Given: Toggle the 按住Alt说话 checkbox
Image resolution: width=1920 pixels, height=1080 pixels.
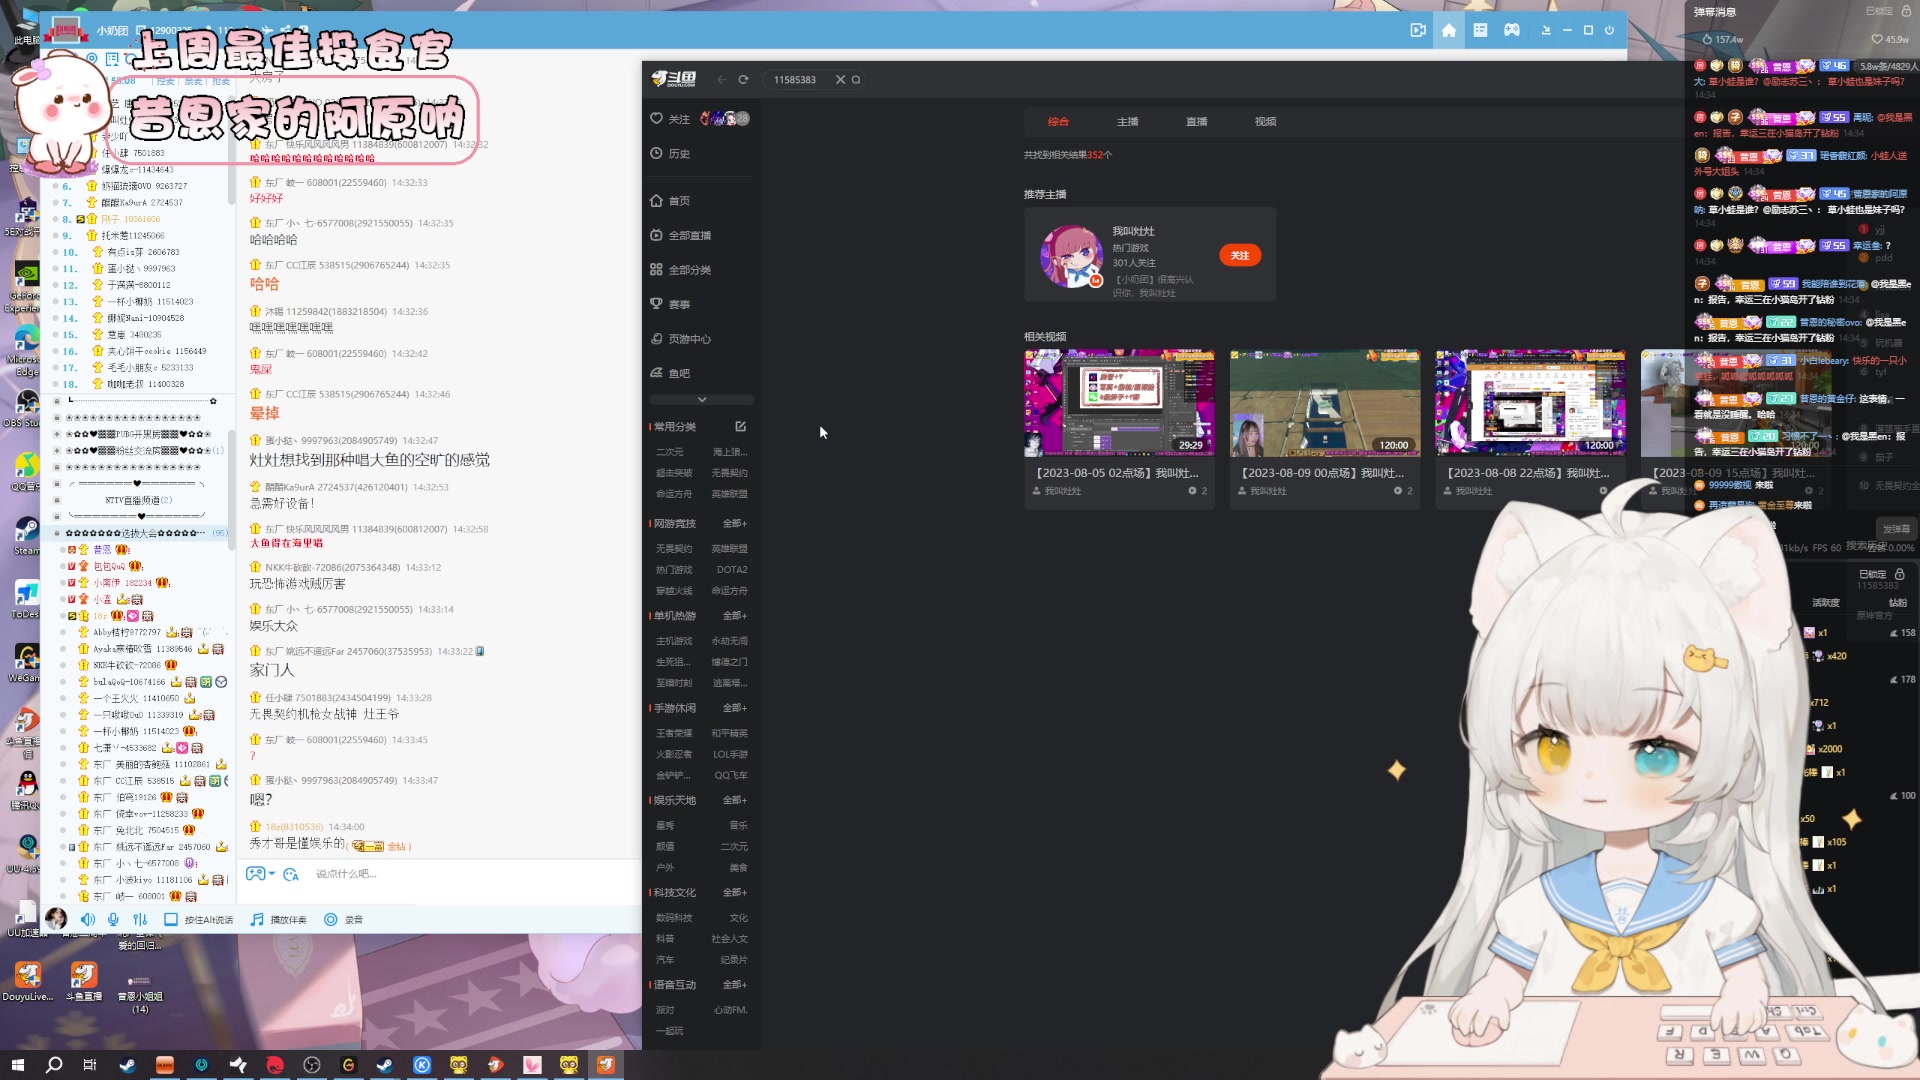Looking at the screenshot, I should pos(171,920).
